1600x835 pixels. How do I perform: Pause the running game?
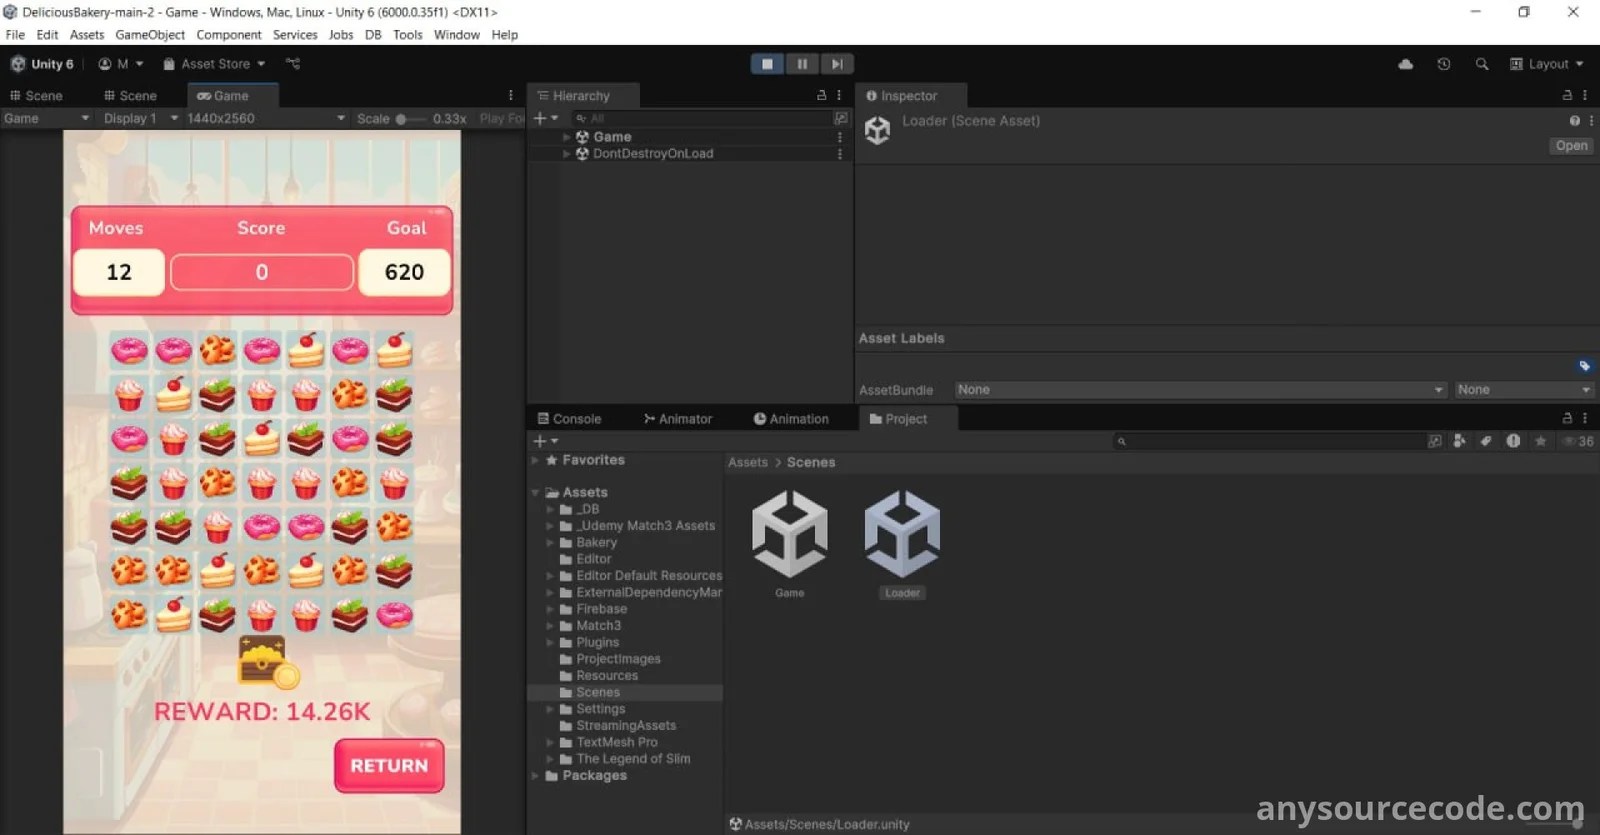point(802,64)
